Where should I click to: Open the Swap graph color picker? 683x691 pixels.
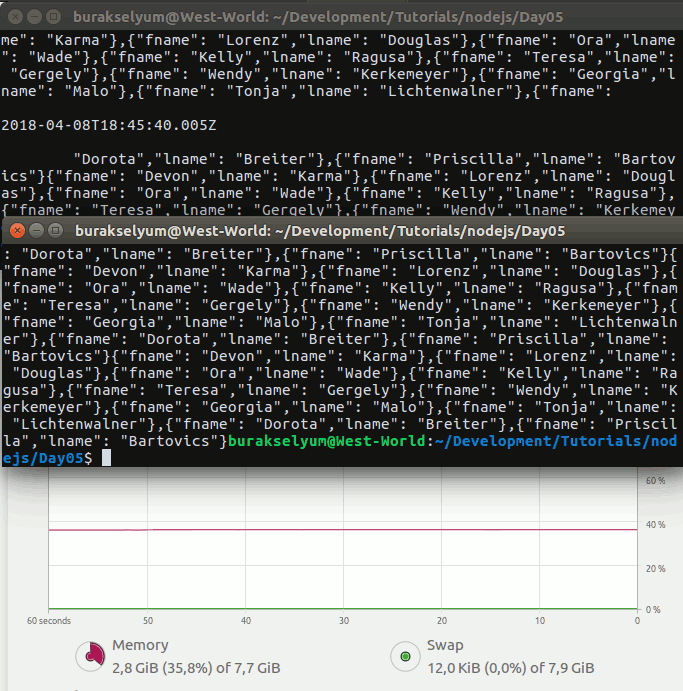coord(406,656)
